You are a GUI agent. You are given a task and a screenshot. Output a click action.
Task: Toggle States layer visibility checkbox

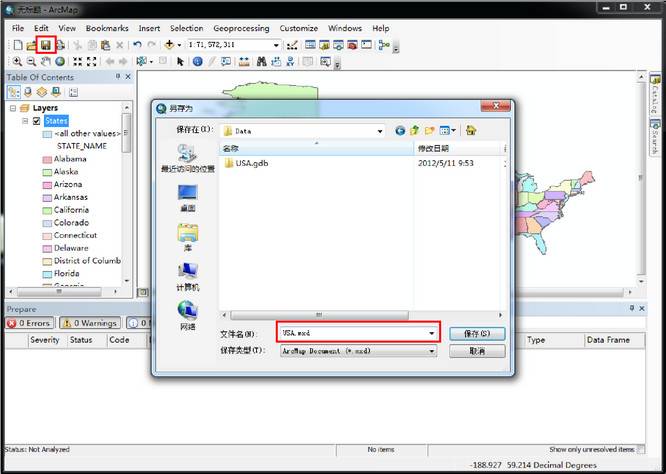coord(37,121)
